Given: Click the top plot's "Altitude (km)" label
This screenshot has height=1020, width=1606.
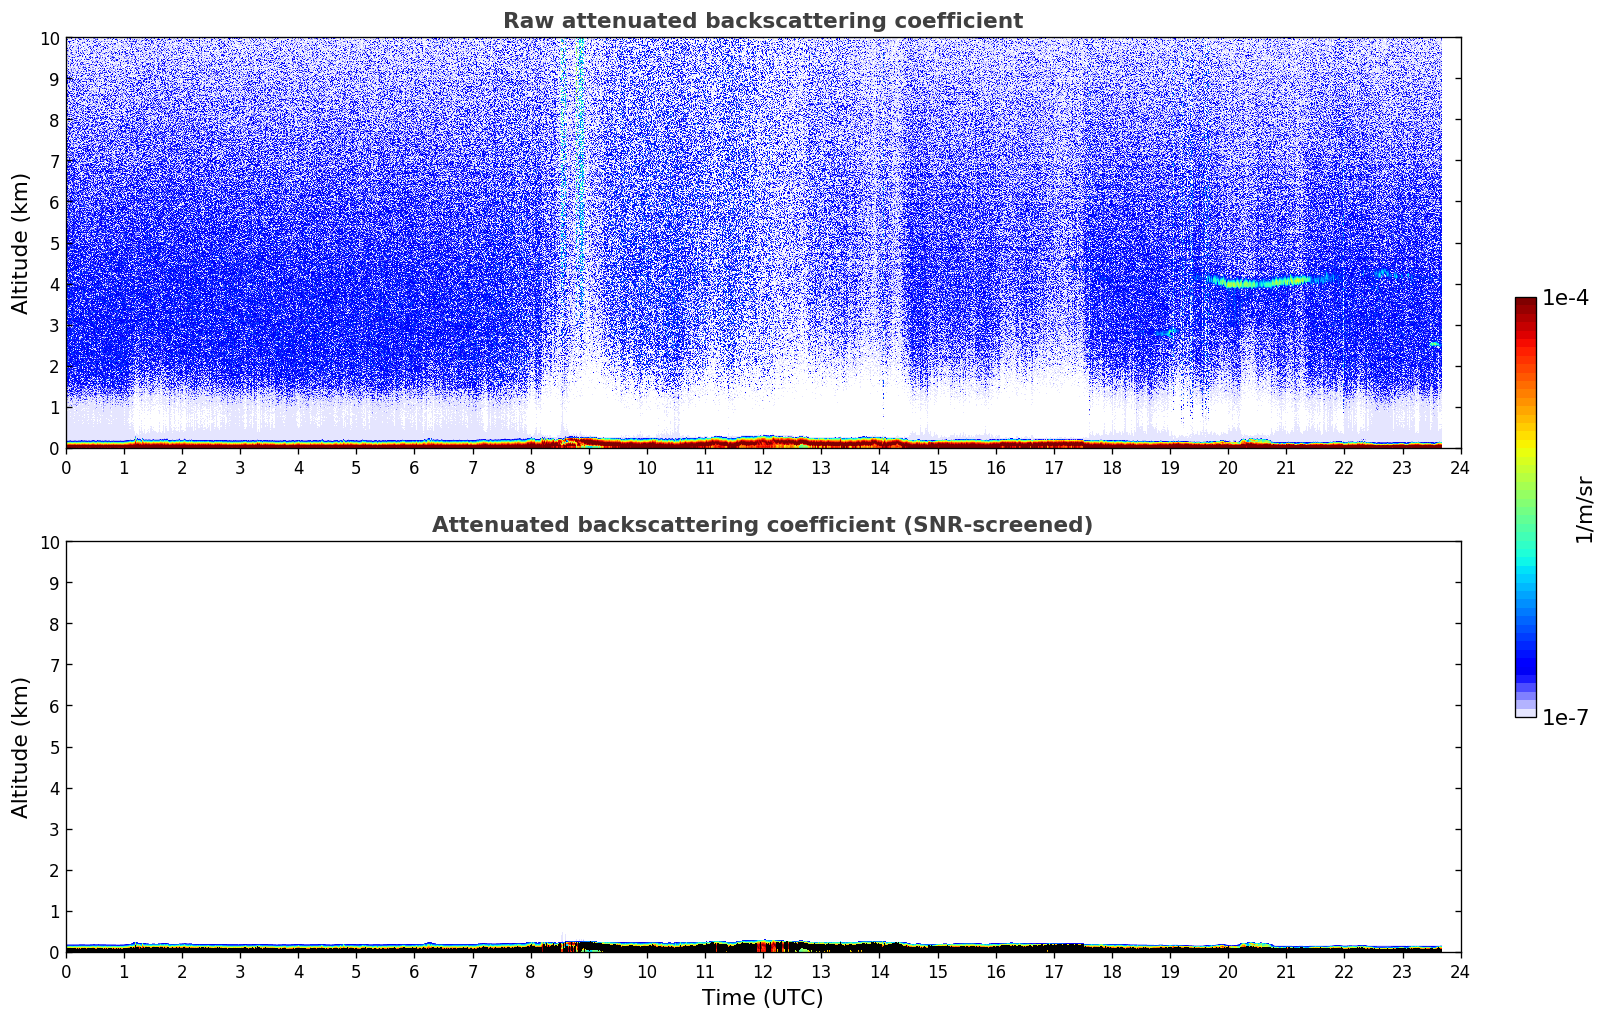Looking at the screenshot, I should click(21, 243).
